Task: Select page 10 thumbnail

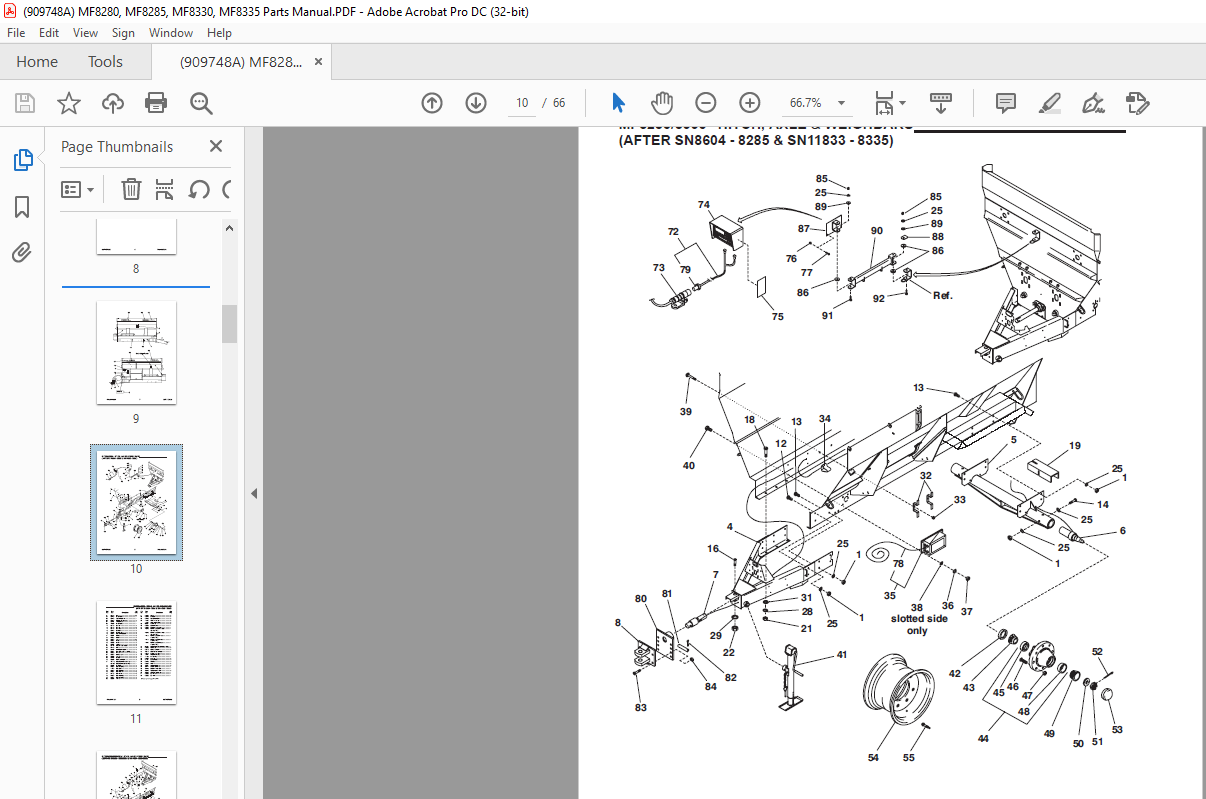Action: [x=136, y=503]
